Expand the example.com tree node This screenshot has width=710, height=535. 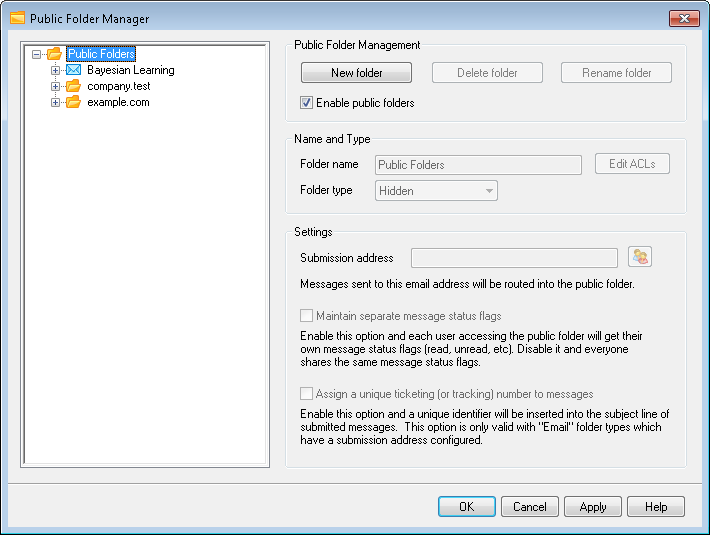tap(56, 103)
